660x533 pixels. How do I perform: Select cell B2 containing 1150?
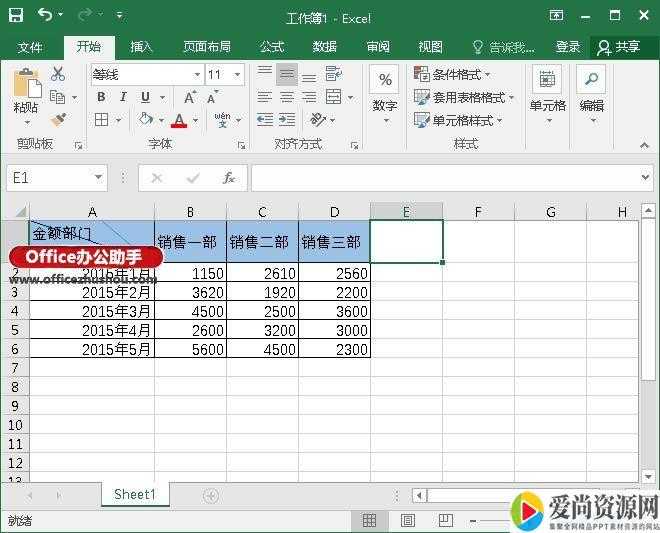pyautogui.click(x=190, y=273)
